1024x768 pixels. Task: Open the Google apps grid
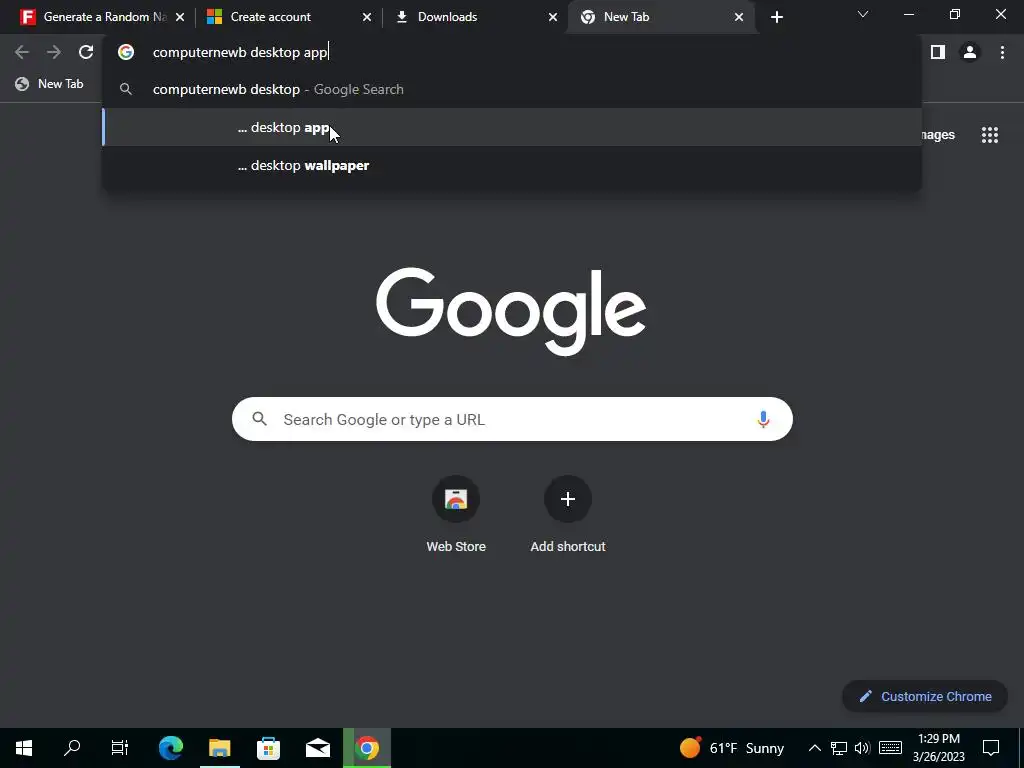[989, 135]
